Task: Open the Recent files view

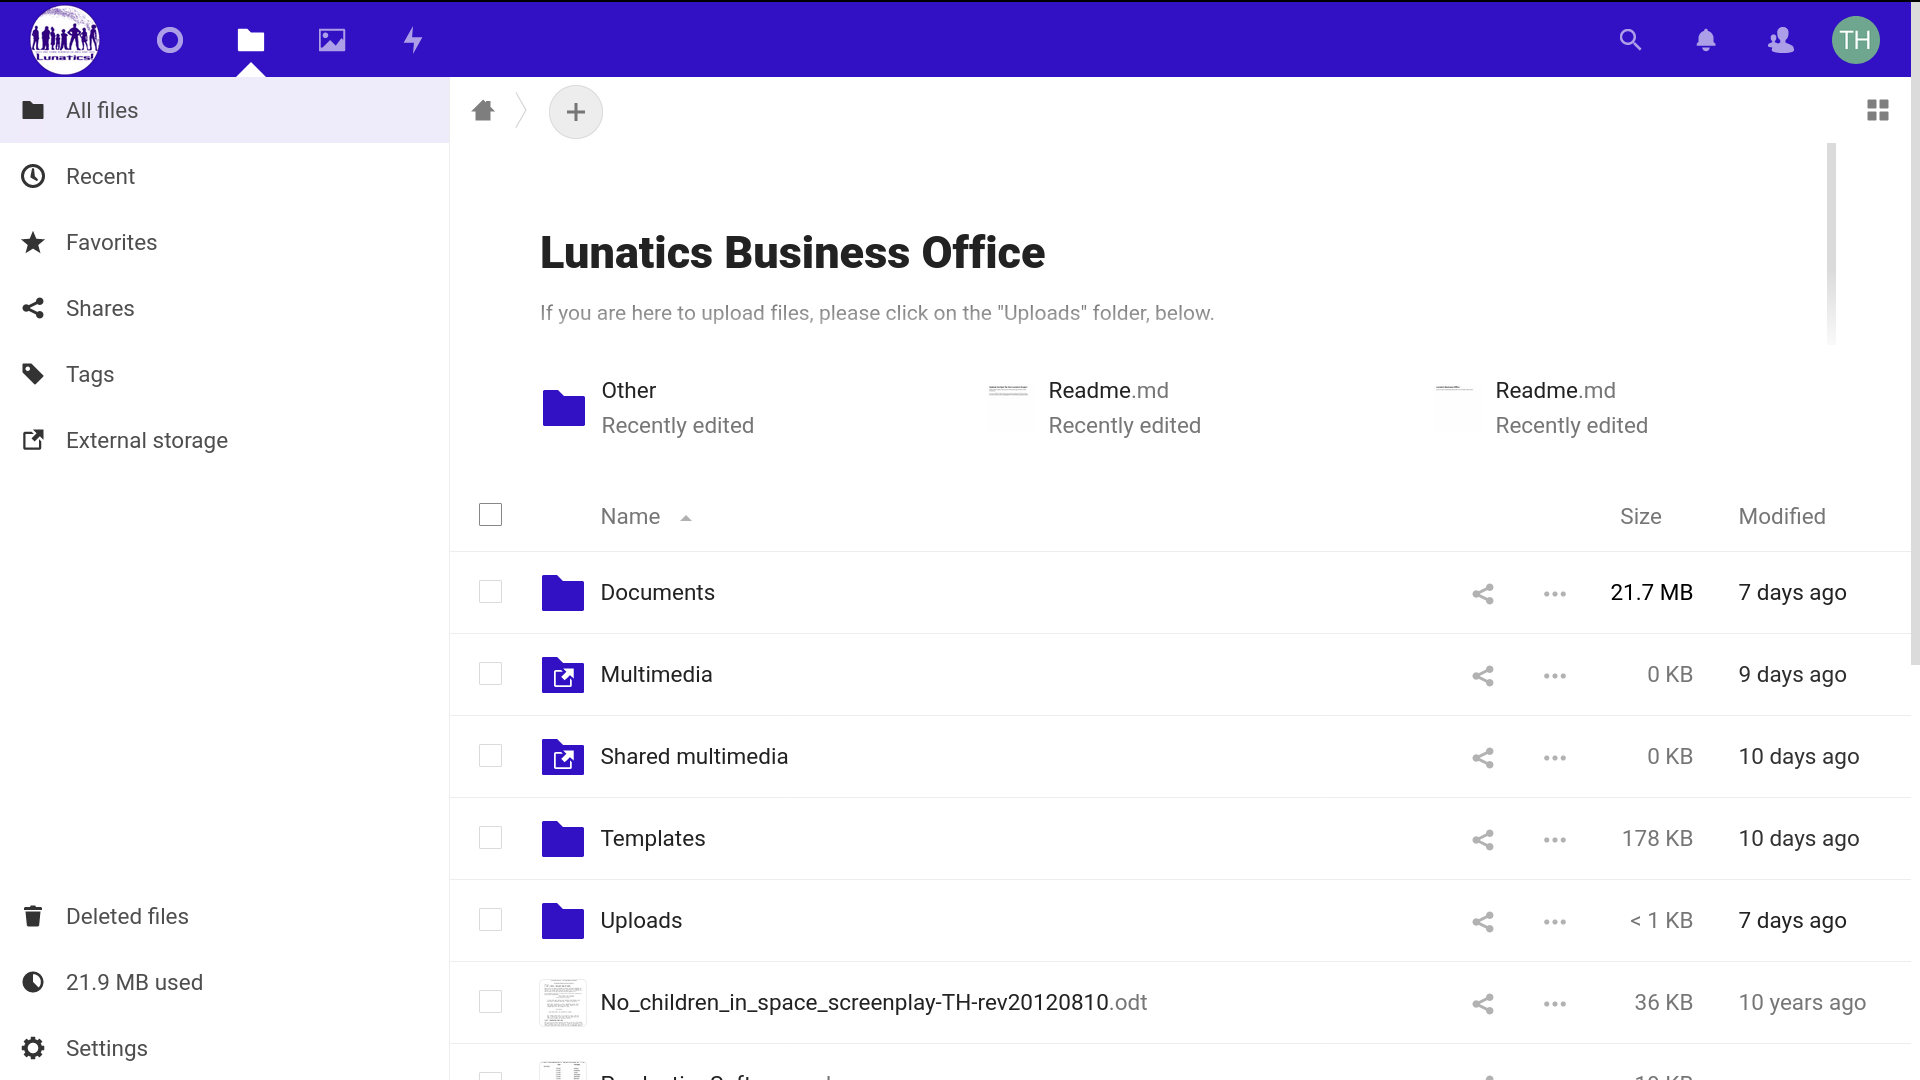Action: click(x=100, y=177)
